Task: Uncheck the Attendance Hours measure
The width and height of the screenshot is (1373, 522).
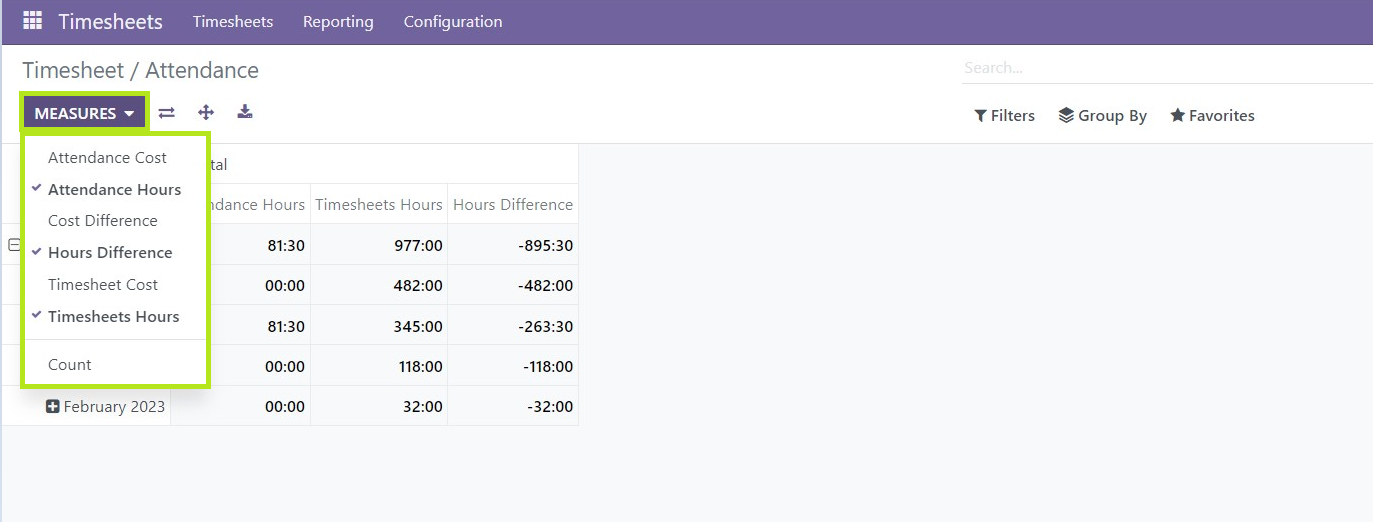Action: (x=115, y=189)
